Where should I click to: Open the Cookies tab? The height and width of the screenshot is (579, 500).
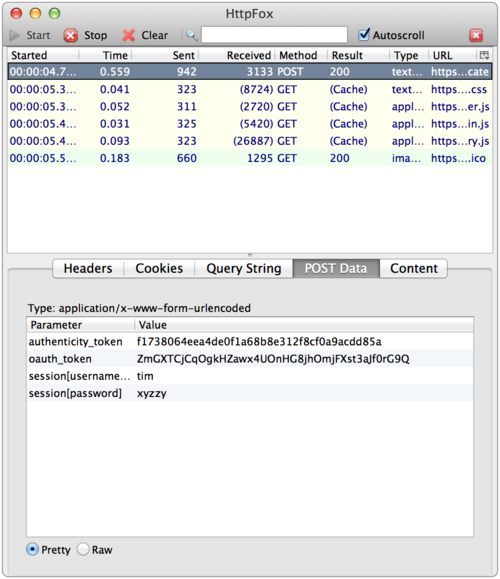pos(159,268)
